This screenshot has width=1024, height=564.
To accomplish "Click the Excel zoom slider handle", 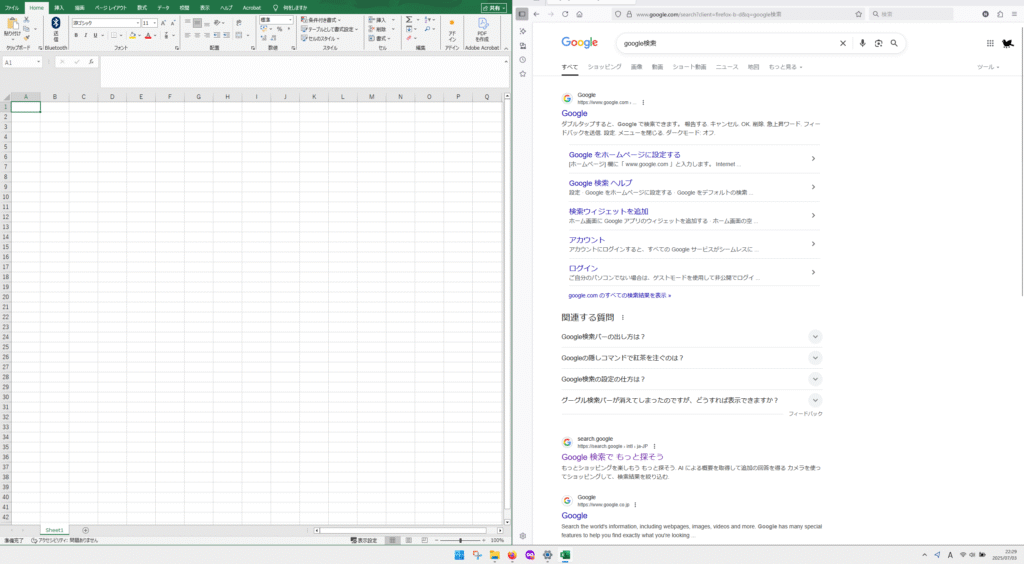I will (x=460, y=540).
